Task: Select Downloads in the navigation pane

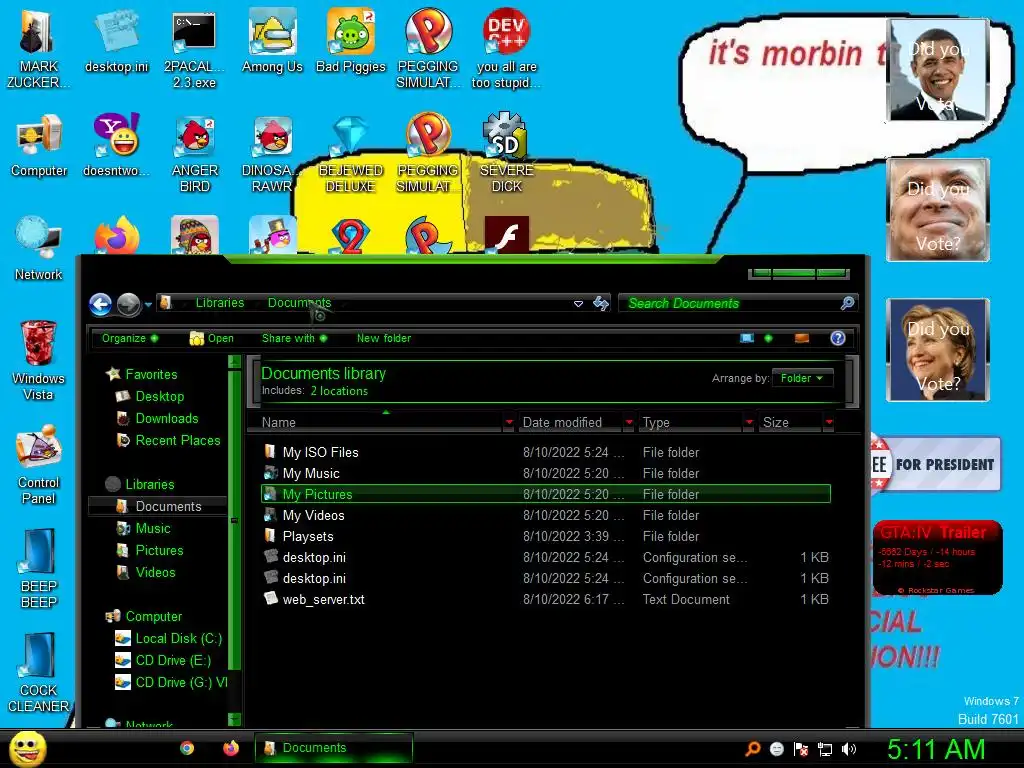Action: [x=157, y=418]
